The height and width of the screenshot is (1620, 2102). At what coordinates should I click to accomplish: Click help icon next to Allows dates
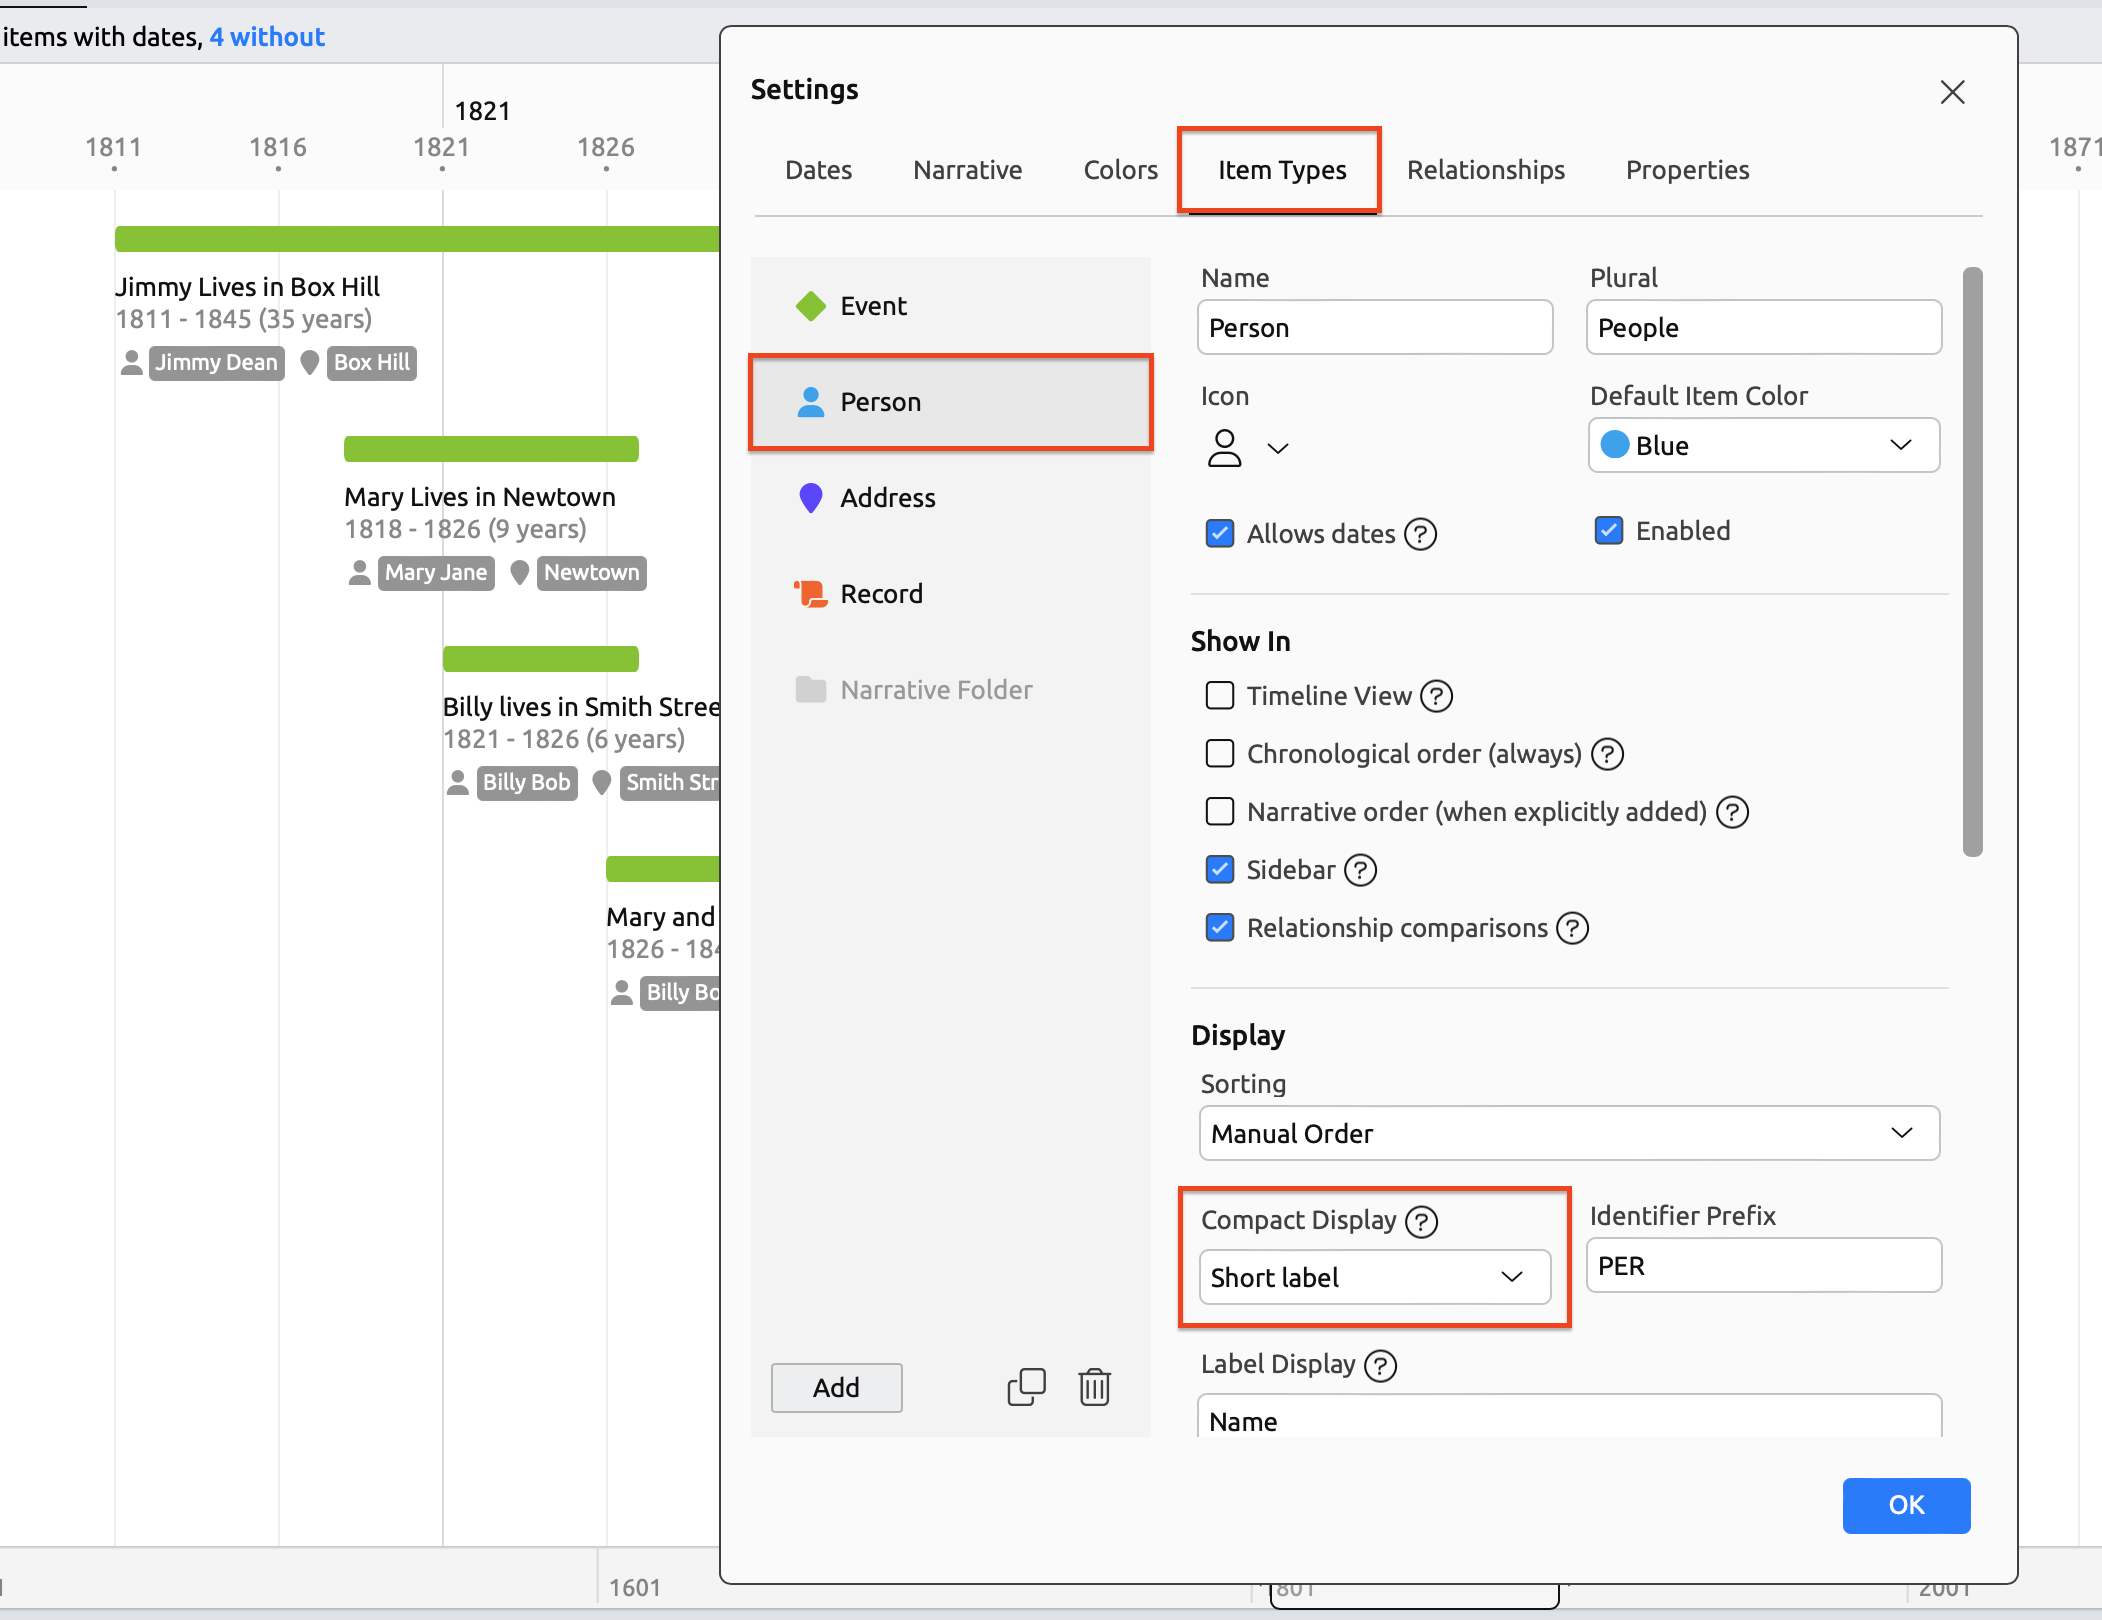click(1420, 534)
